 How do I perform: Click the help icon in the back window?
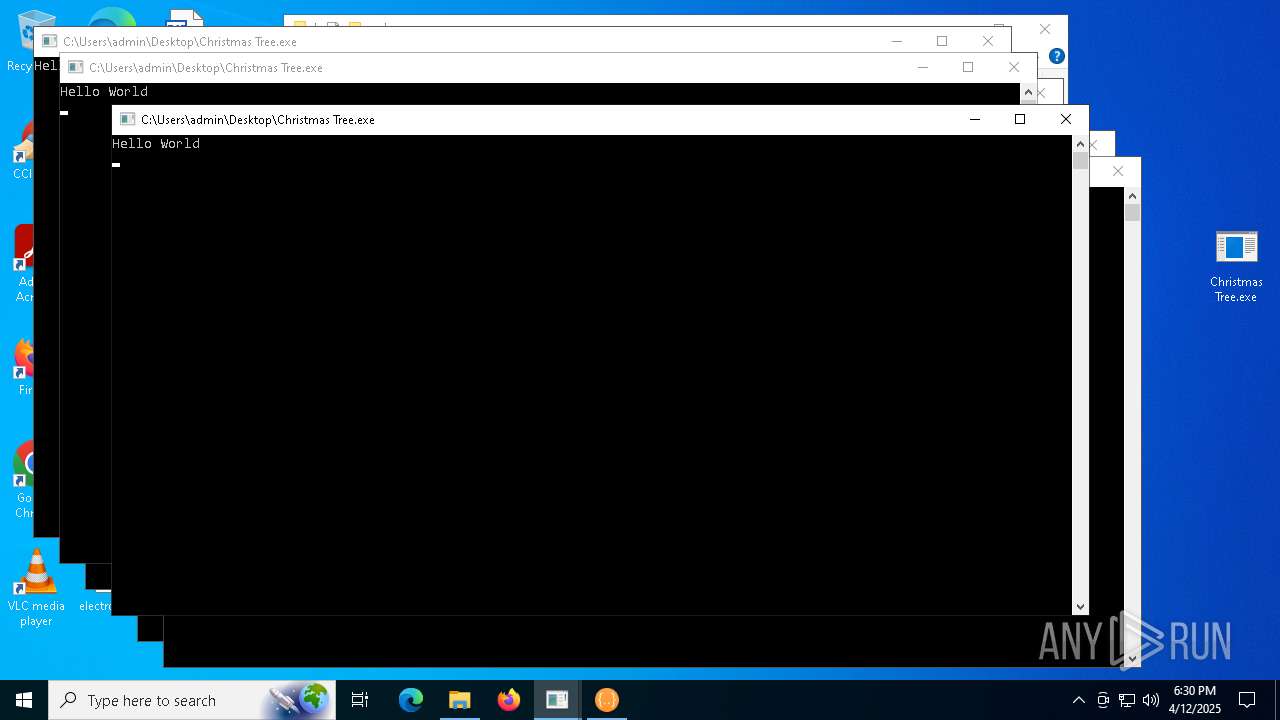[1057, 56]
